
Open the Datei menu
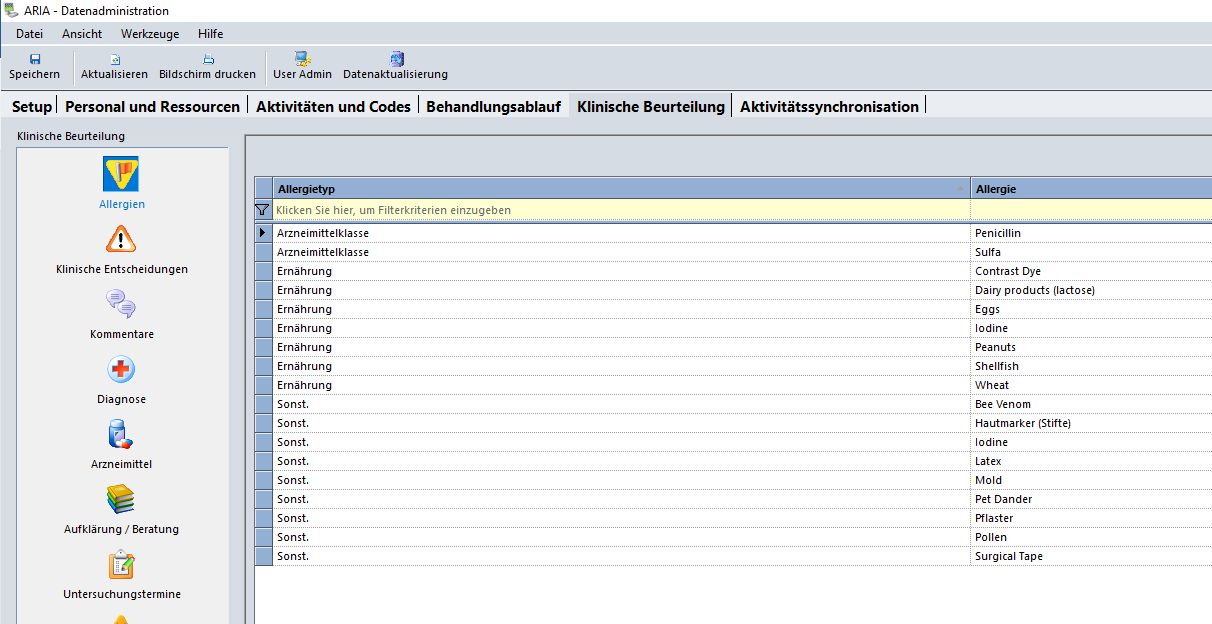29,34
